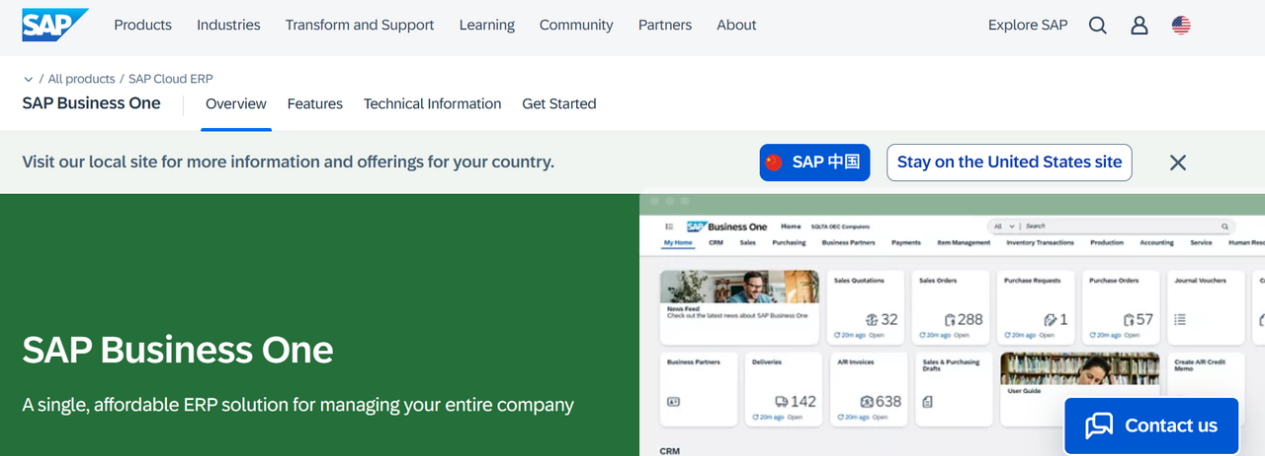This screenshot has height=456, width=1265.
Task: Click the SAP logo in the header
Action: tap(55, 25)
